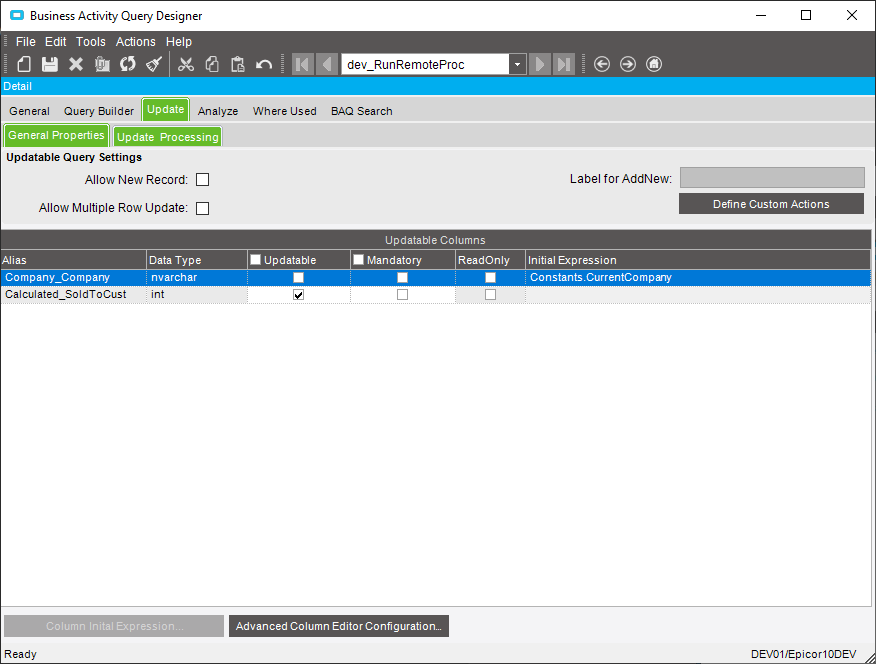Open the Edit menu
Viewport: 876px width, 664px height.
pos(55,42)
